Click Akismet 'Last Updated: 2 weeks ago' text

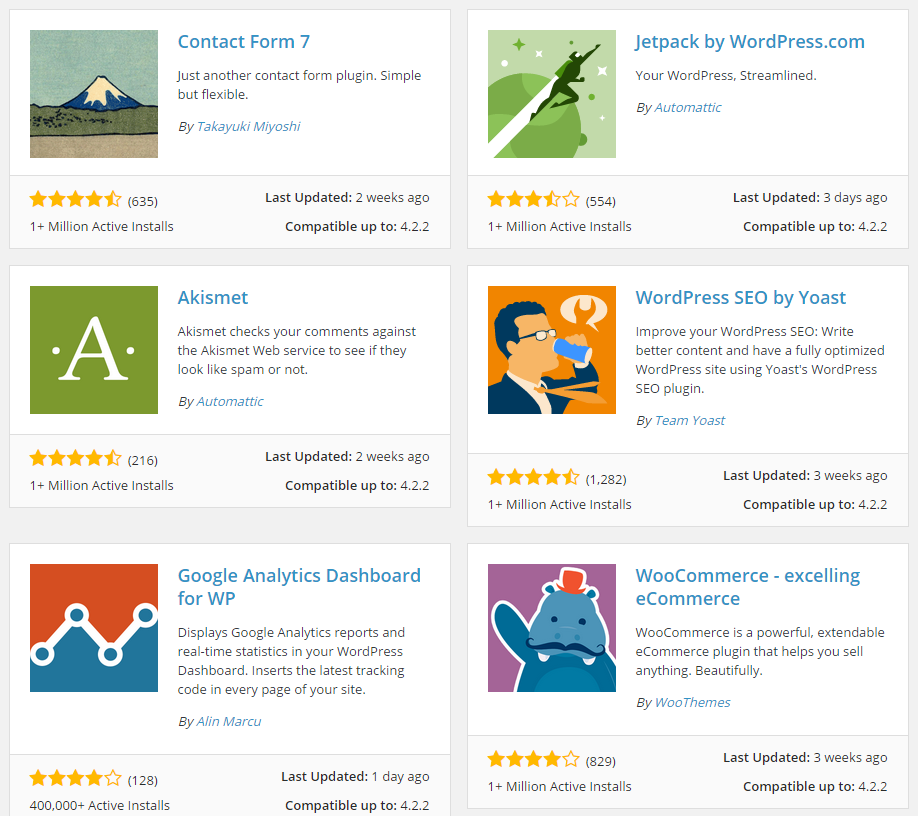(x=347, y=457)
